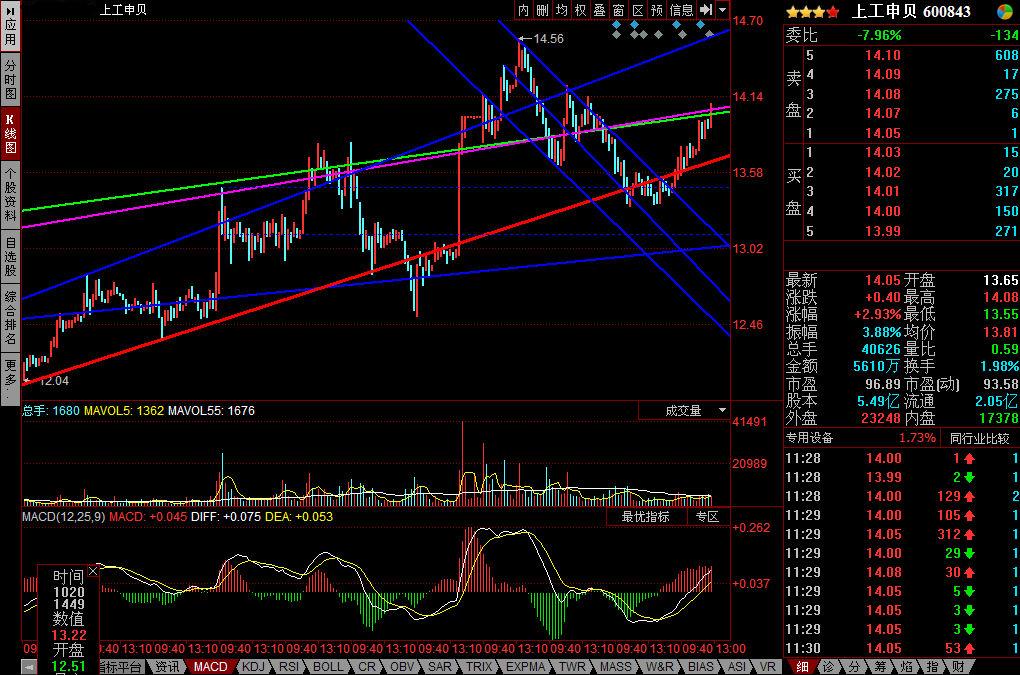The width and height of the screenshot is (1020, 675).
Task: Select the 筹 chips tab
Action: [880, 667]
